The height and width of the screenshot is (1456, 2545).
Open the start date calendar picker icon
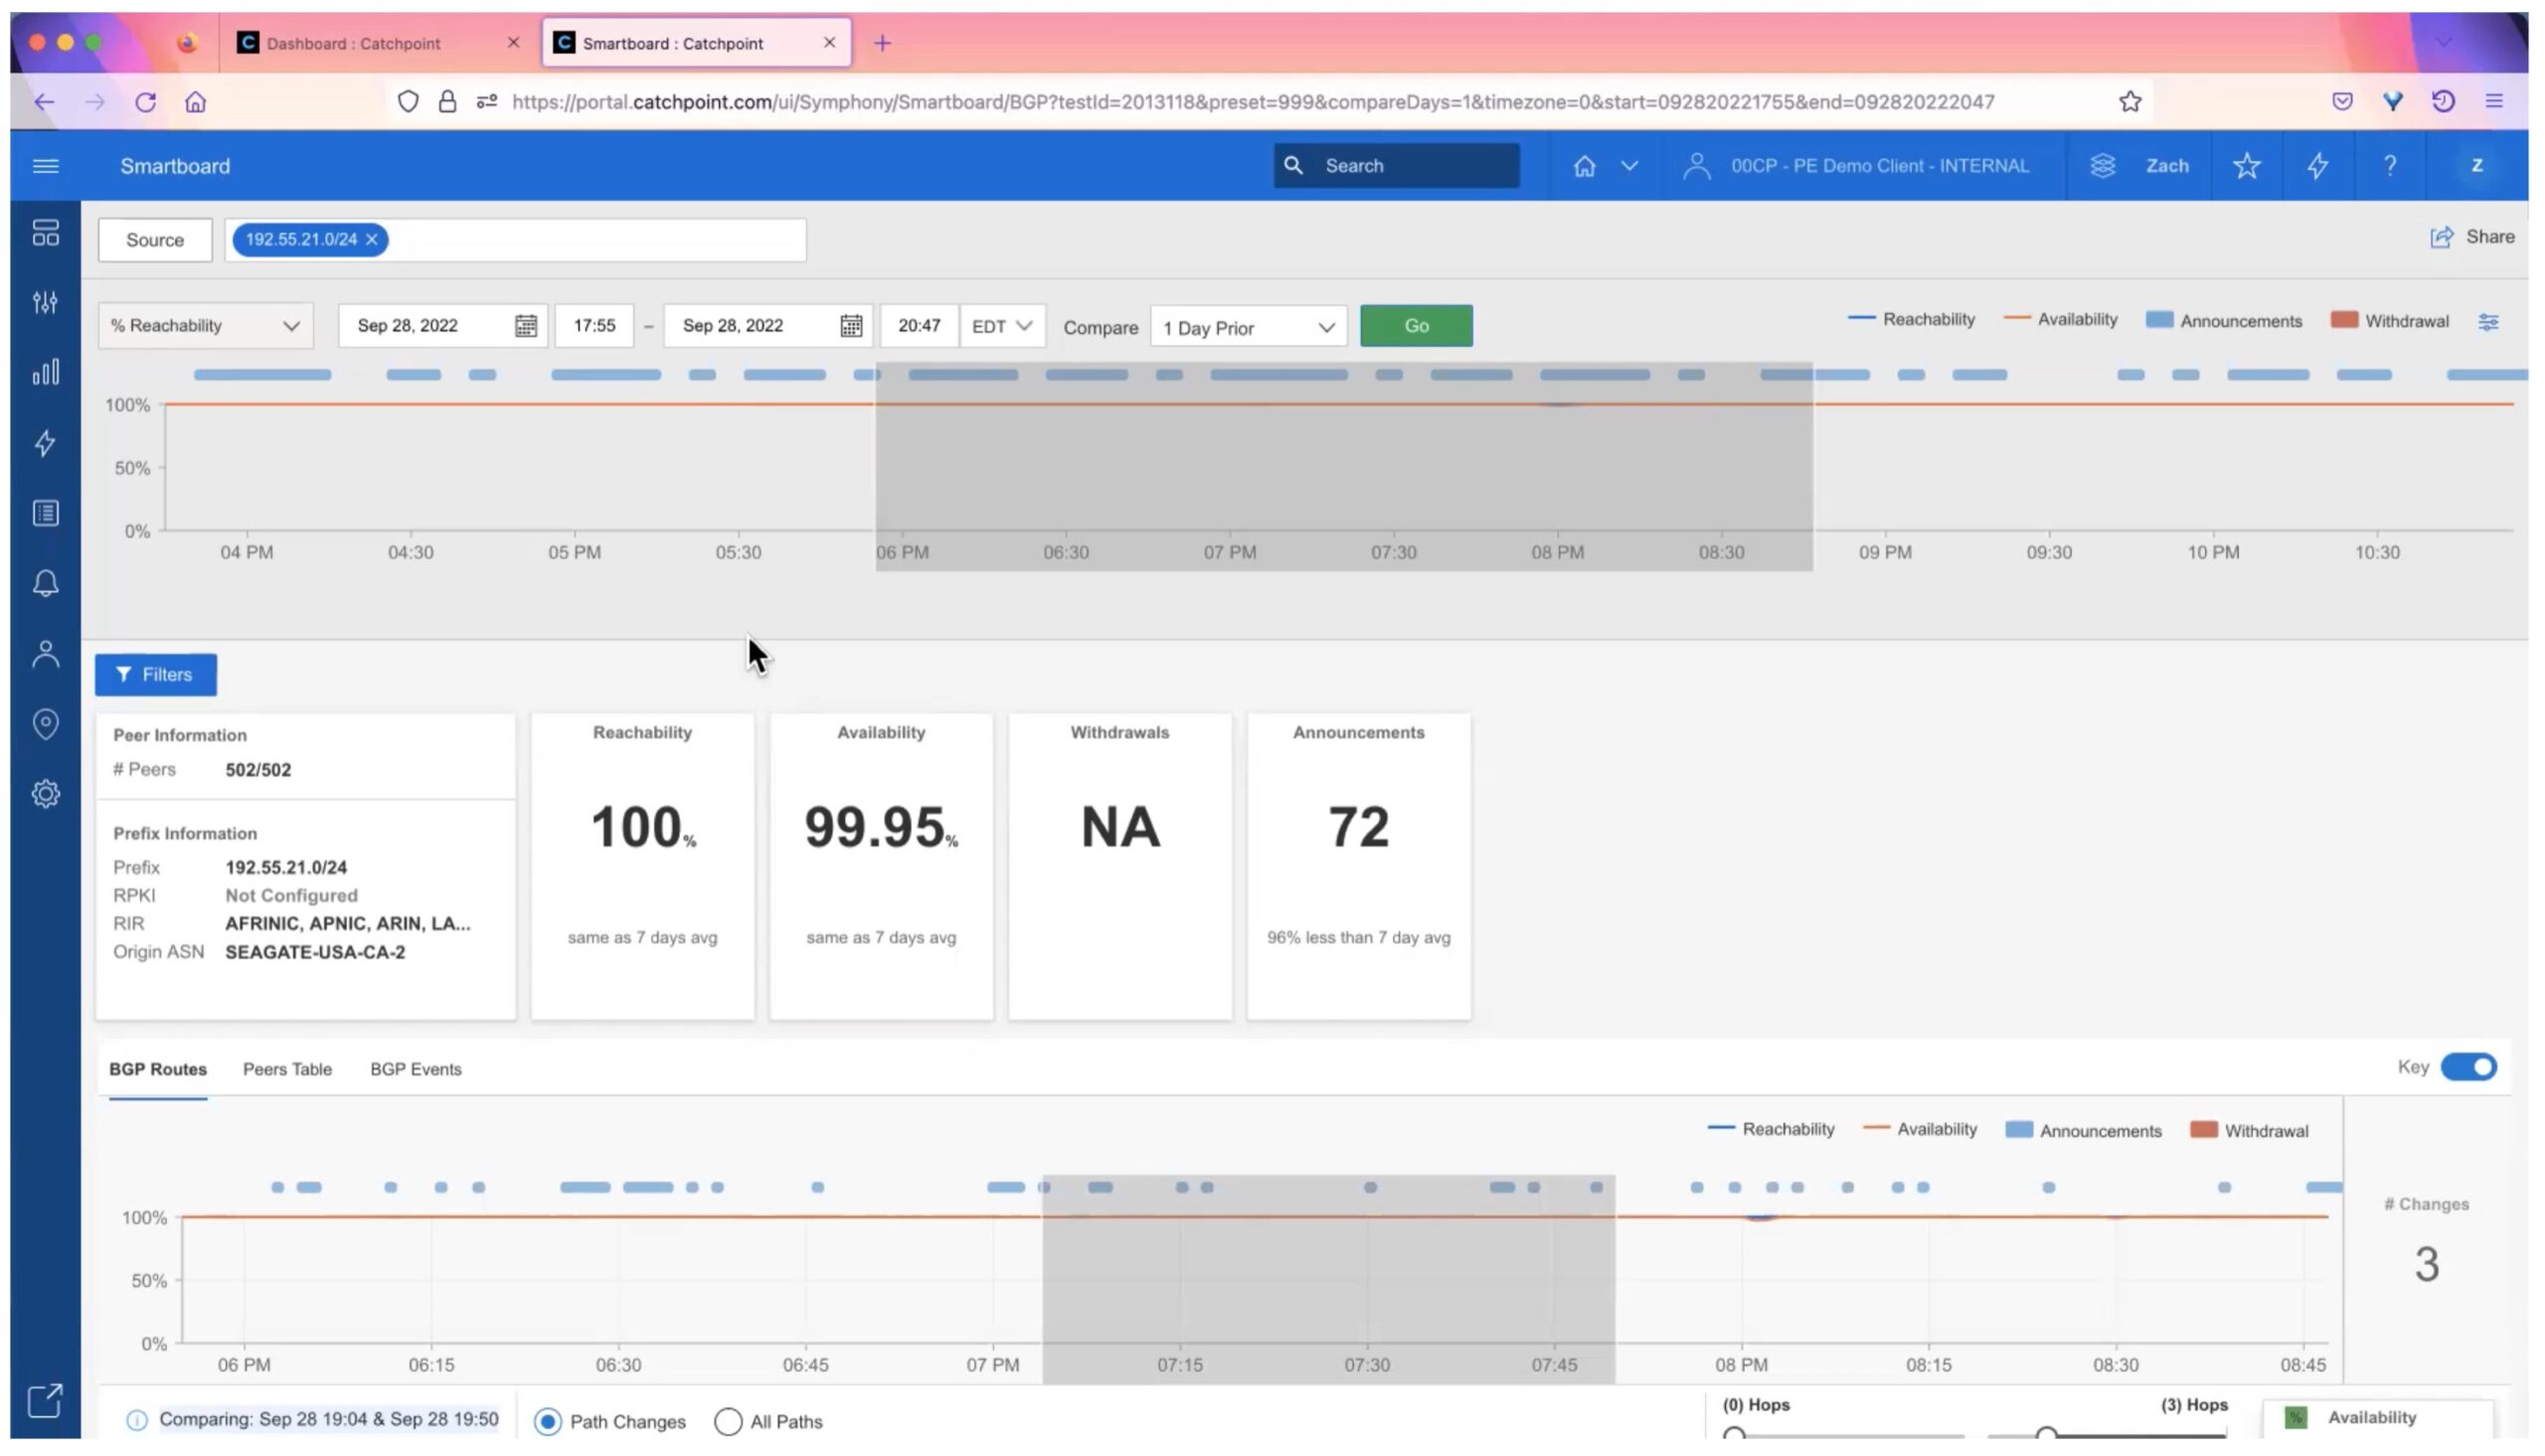point(525,326)
